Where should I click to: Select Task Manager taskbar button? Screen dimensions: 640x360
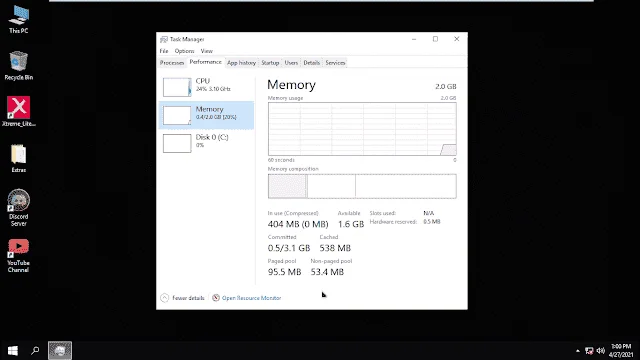(60, 351)
